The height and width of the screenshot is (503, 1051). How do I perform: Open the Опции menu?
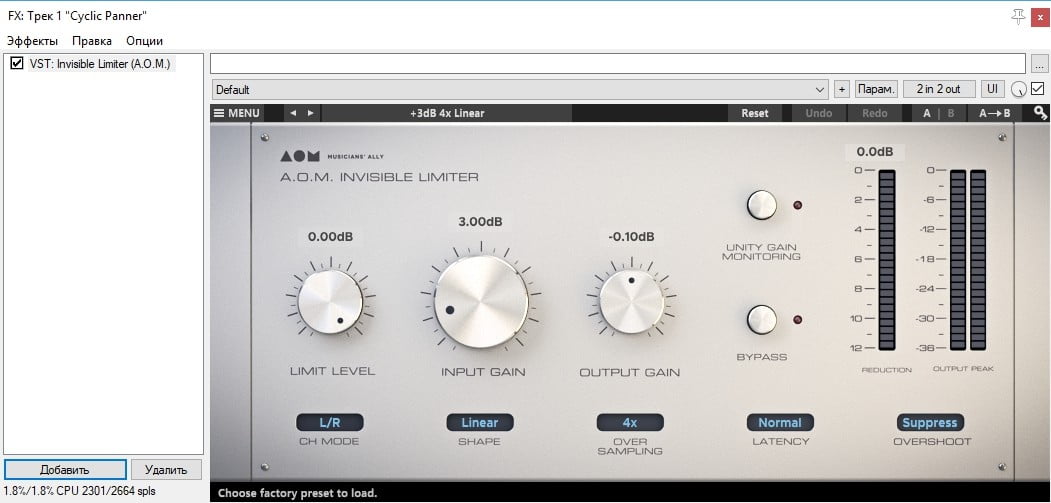[x=145, y=41]
